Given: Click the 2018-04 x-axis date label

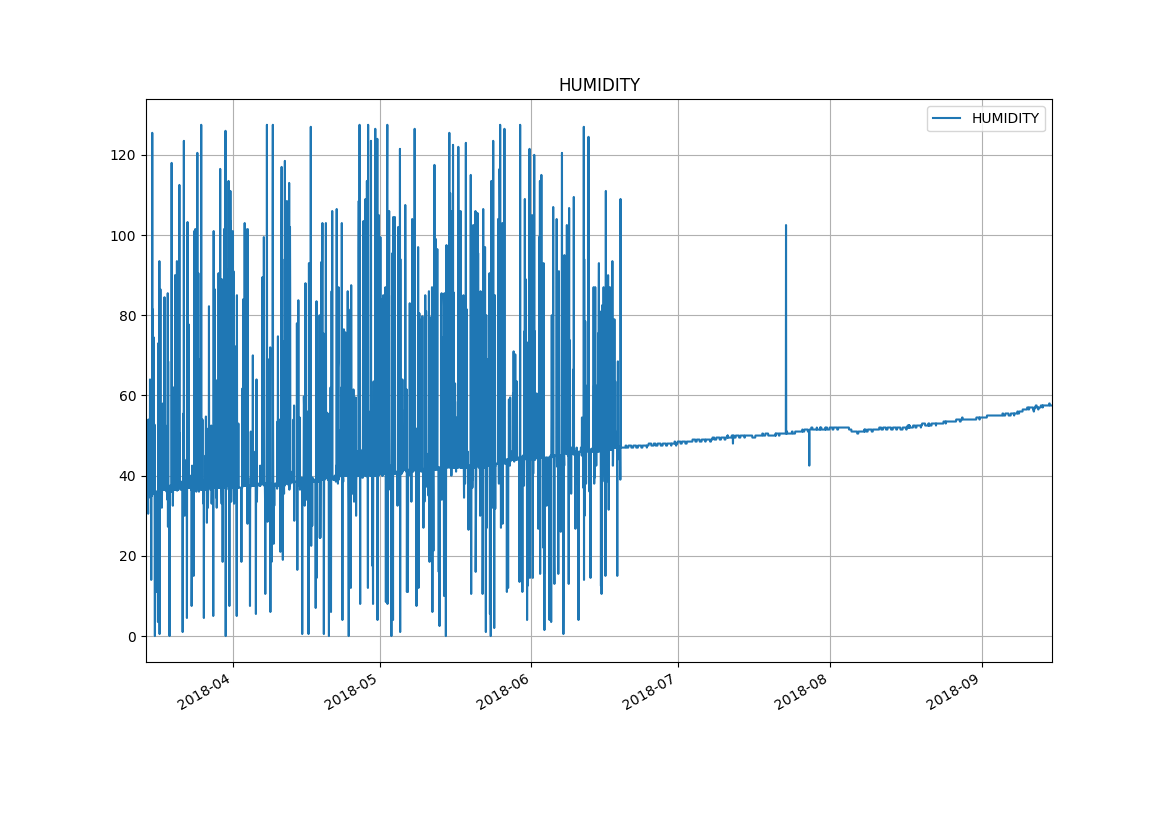Looking at the screenshot, I should pos(205,688).
